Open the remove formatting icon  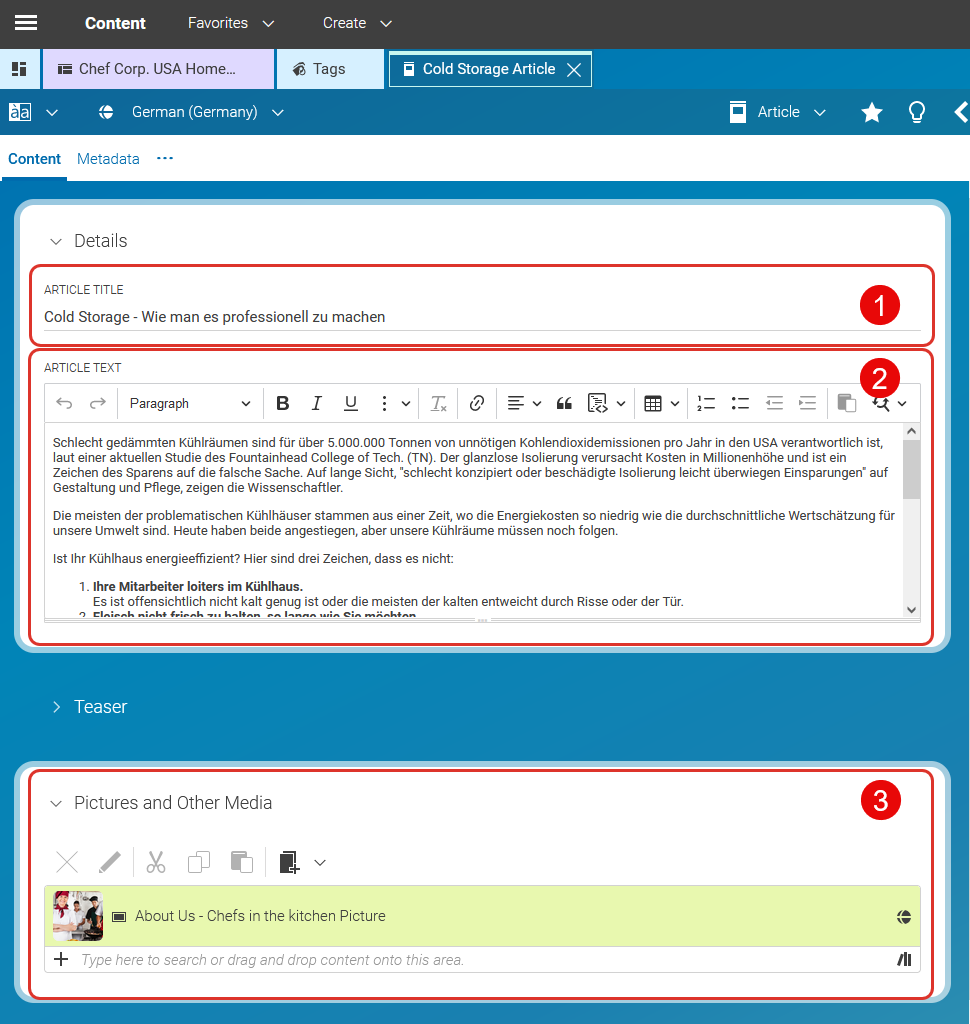coord(437,402)
